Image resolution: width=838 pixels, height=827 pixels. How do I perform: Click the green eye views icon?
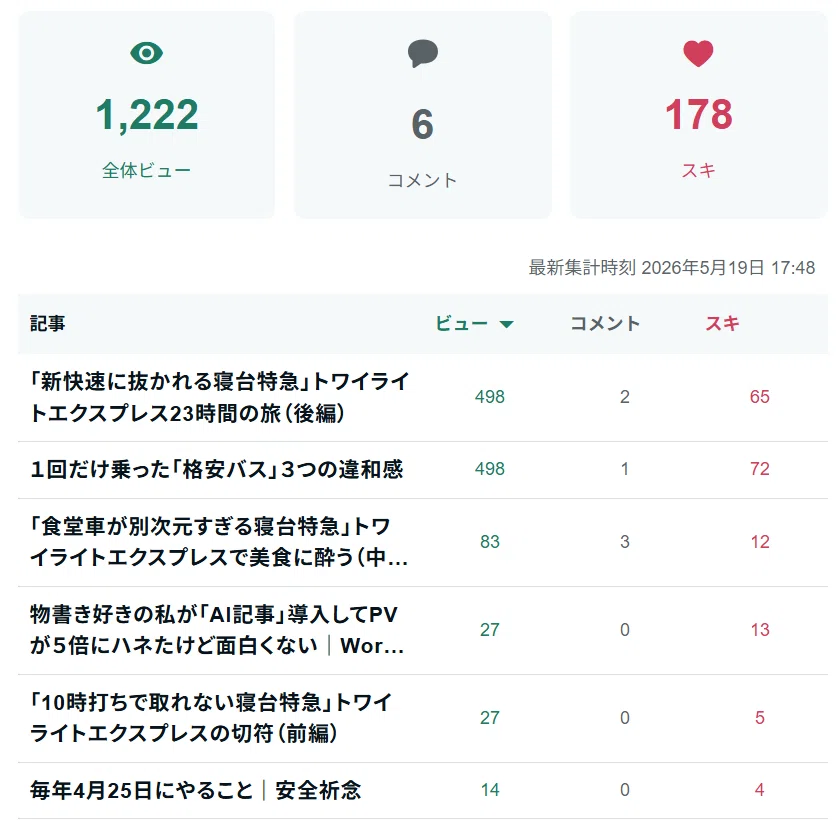146,53
